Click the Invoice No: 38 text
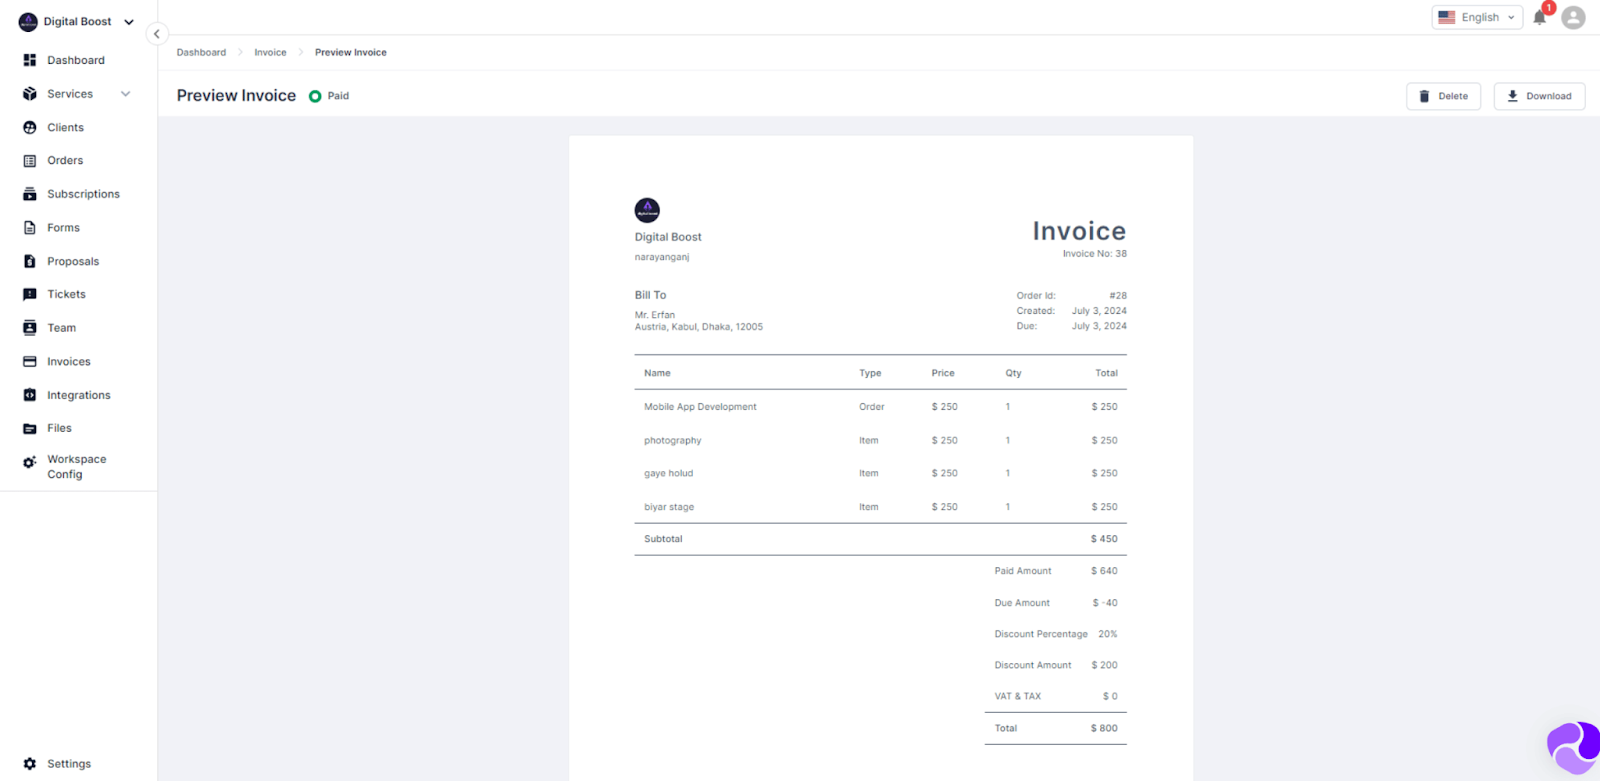The height and width of the screenshot is (781, 1600). pyautogui.click(x=1094, y=254)
